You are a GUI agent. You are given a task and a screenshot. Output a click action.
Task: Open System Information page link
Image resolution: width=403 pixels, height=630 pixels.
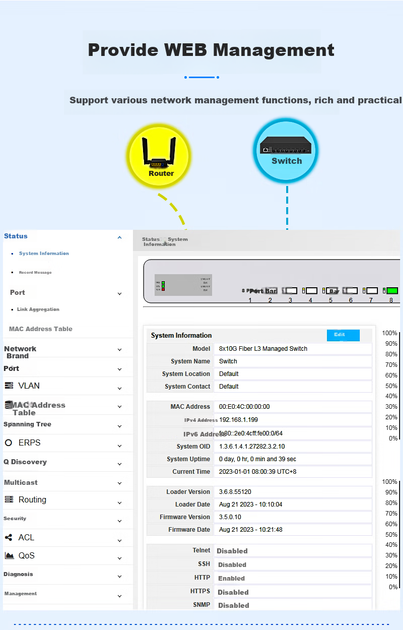tap(44, 254)
